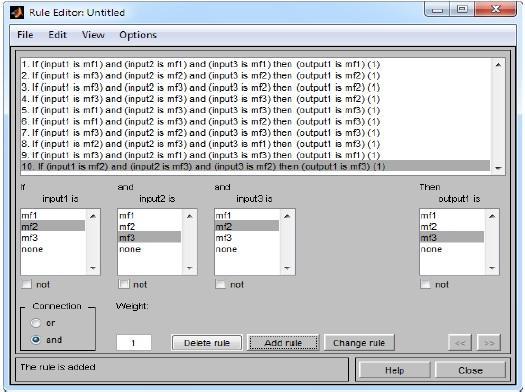This screenshot has height=392, width=525.
Task: Select the 'and' connection radio button
Action: [35, 340]
